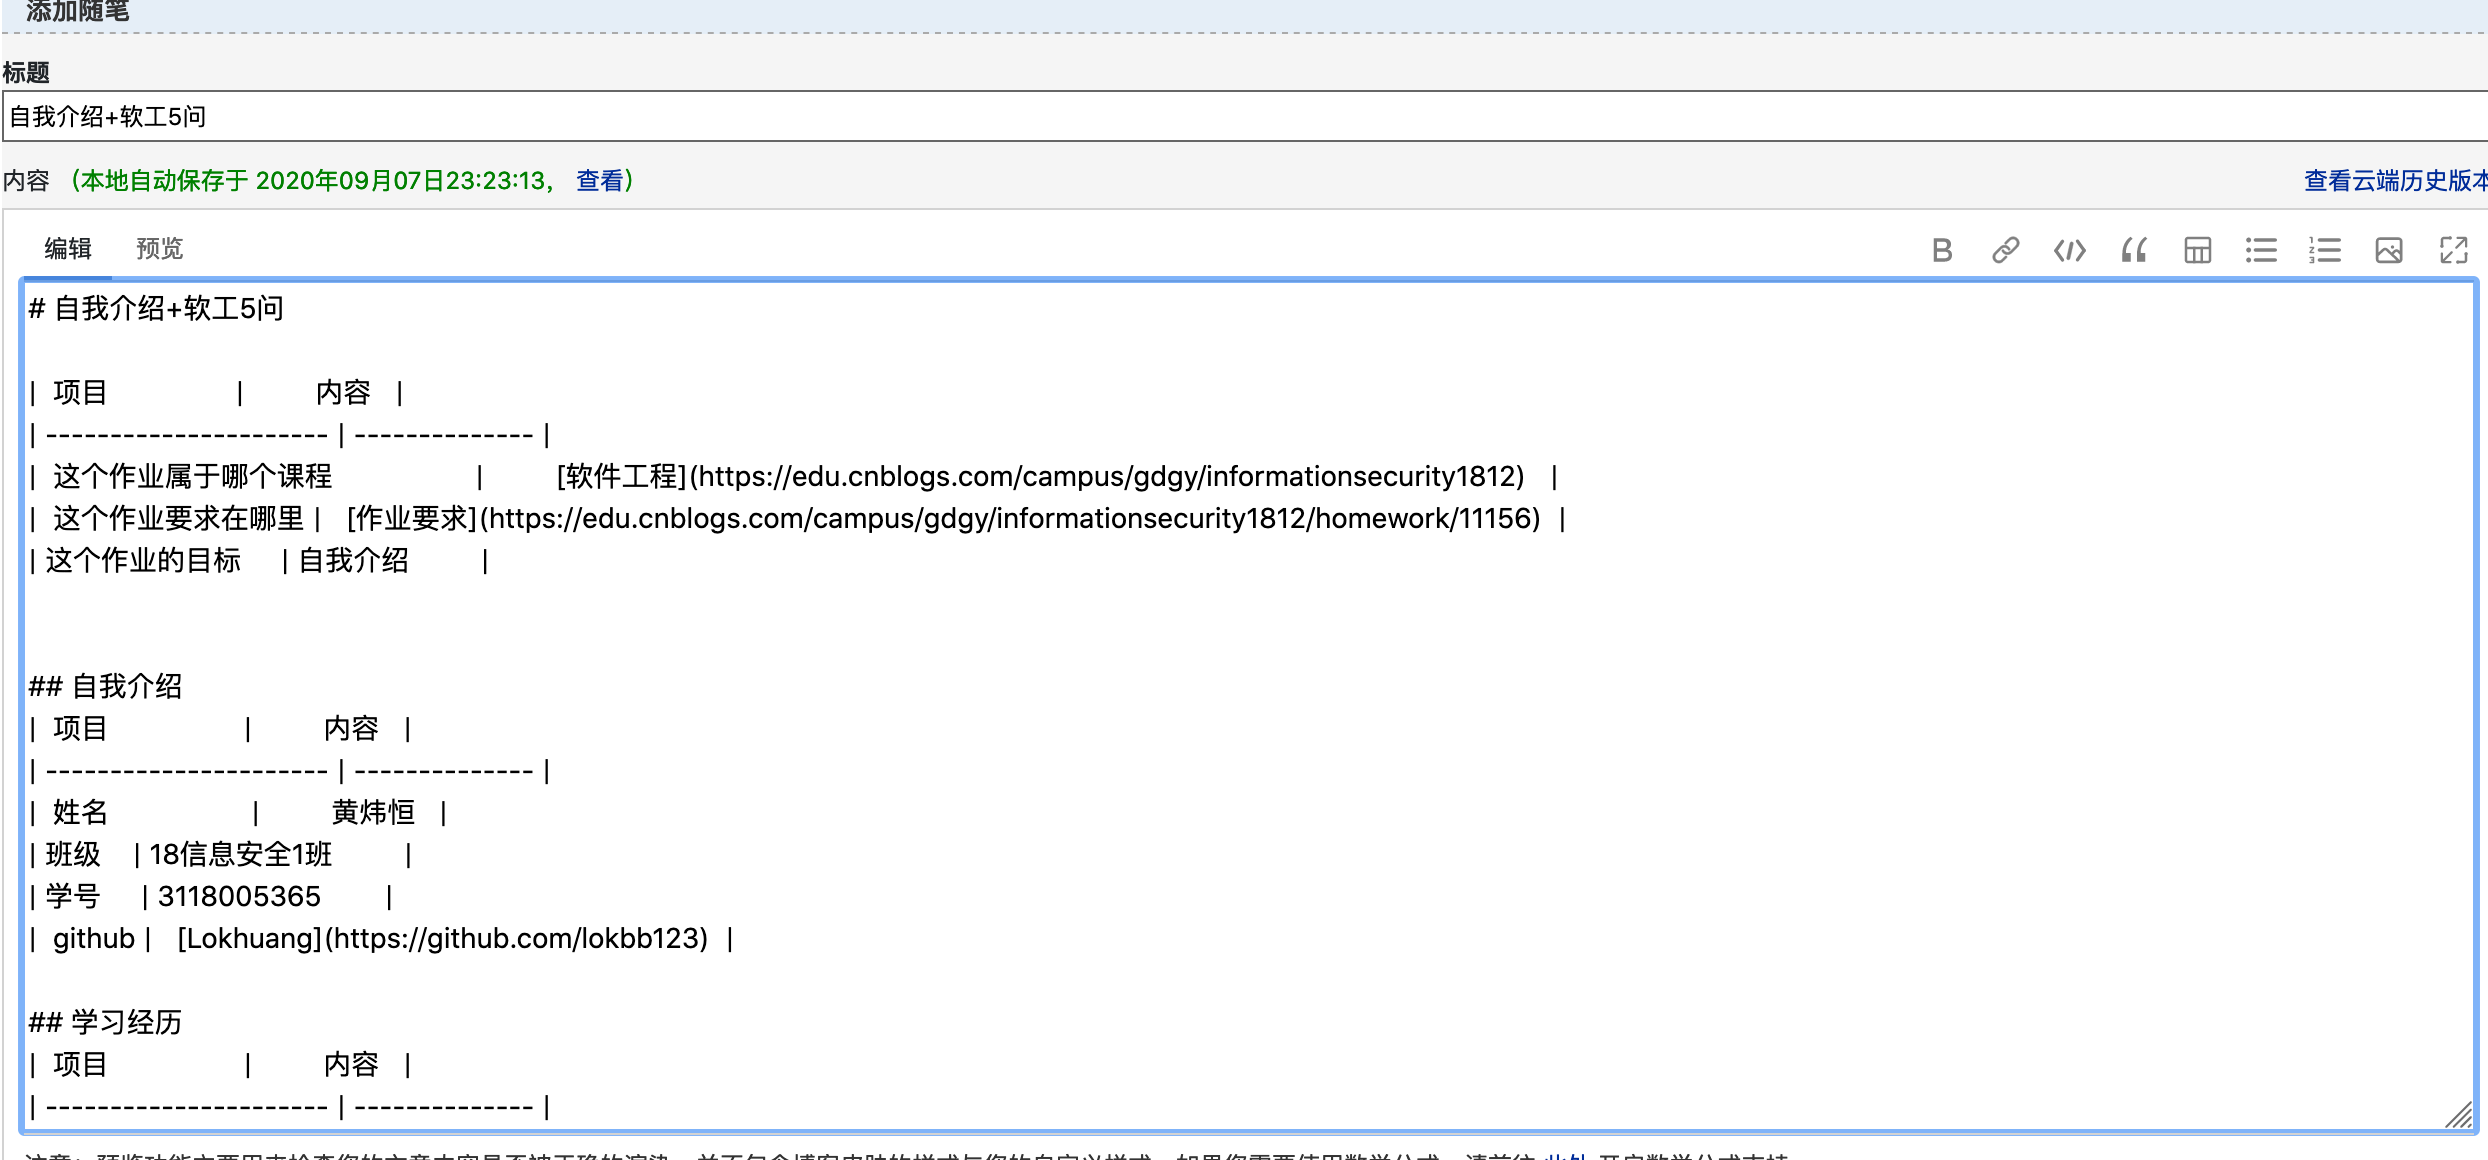Open the 查看 link beside autosave time
Screen dimensions: 2488x1160
tap(599, 181)
